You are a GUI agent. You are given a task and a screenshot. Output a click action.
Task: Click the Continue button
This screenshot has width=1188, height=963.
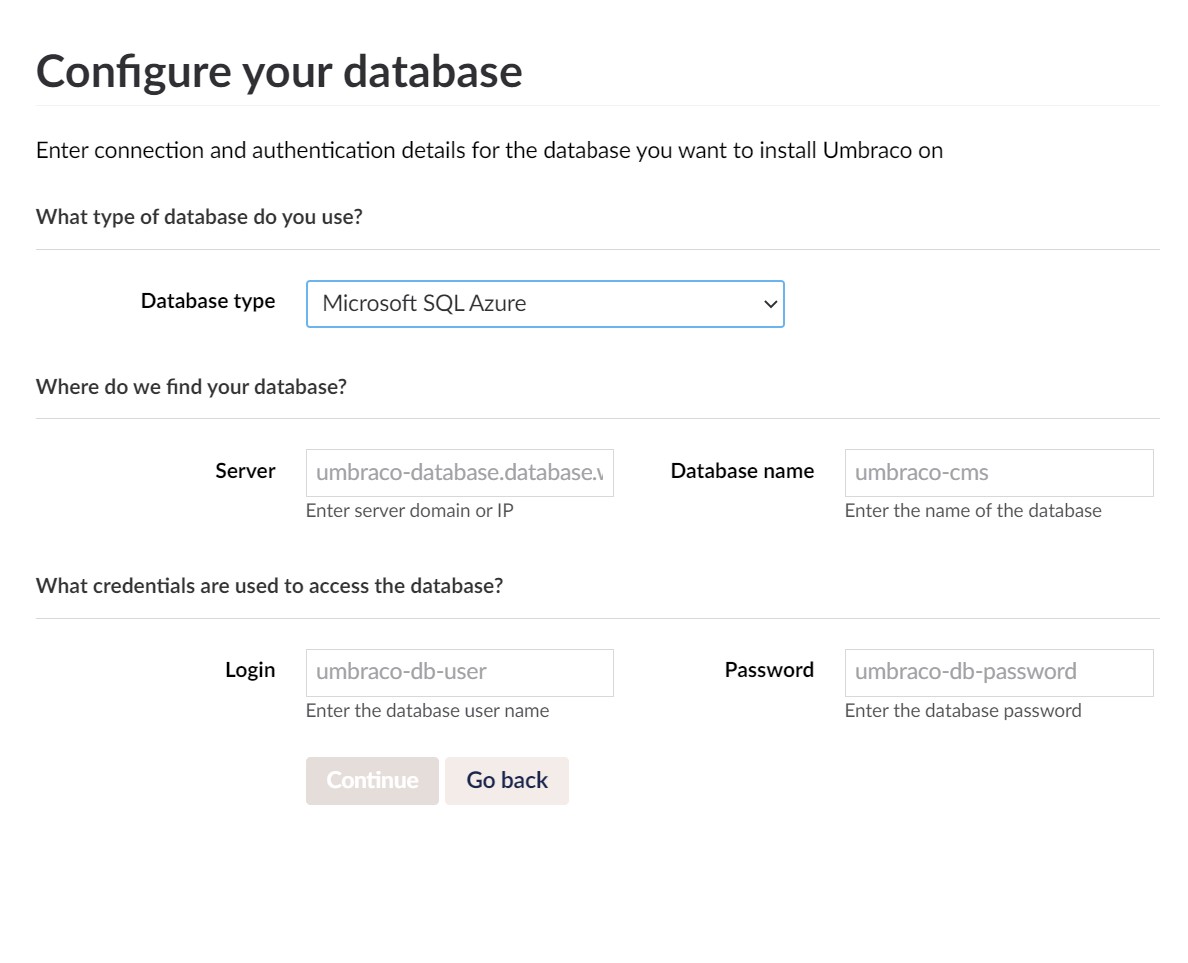point(372,780)
